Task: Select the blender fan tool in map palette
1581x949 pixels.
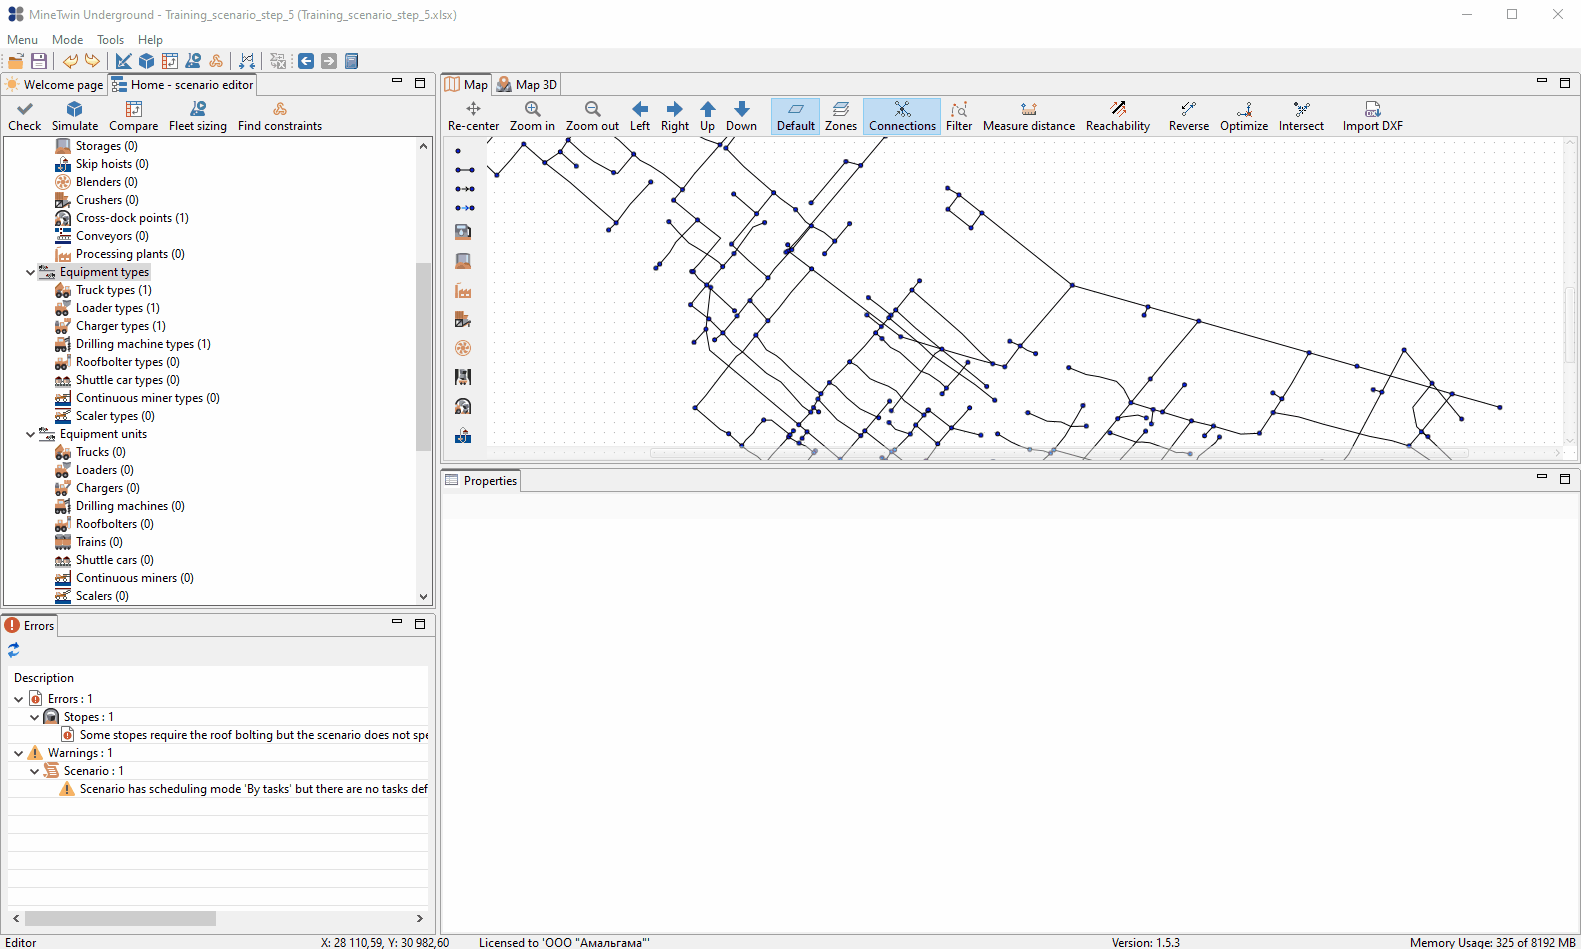Action: tap(463, 348)
